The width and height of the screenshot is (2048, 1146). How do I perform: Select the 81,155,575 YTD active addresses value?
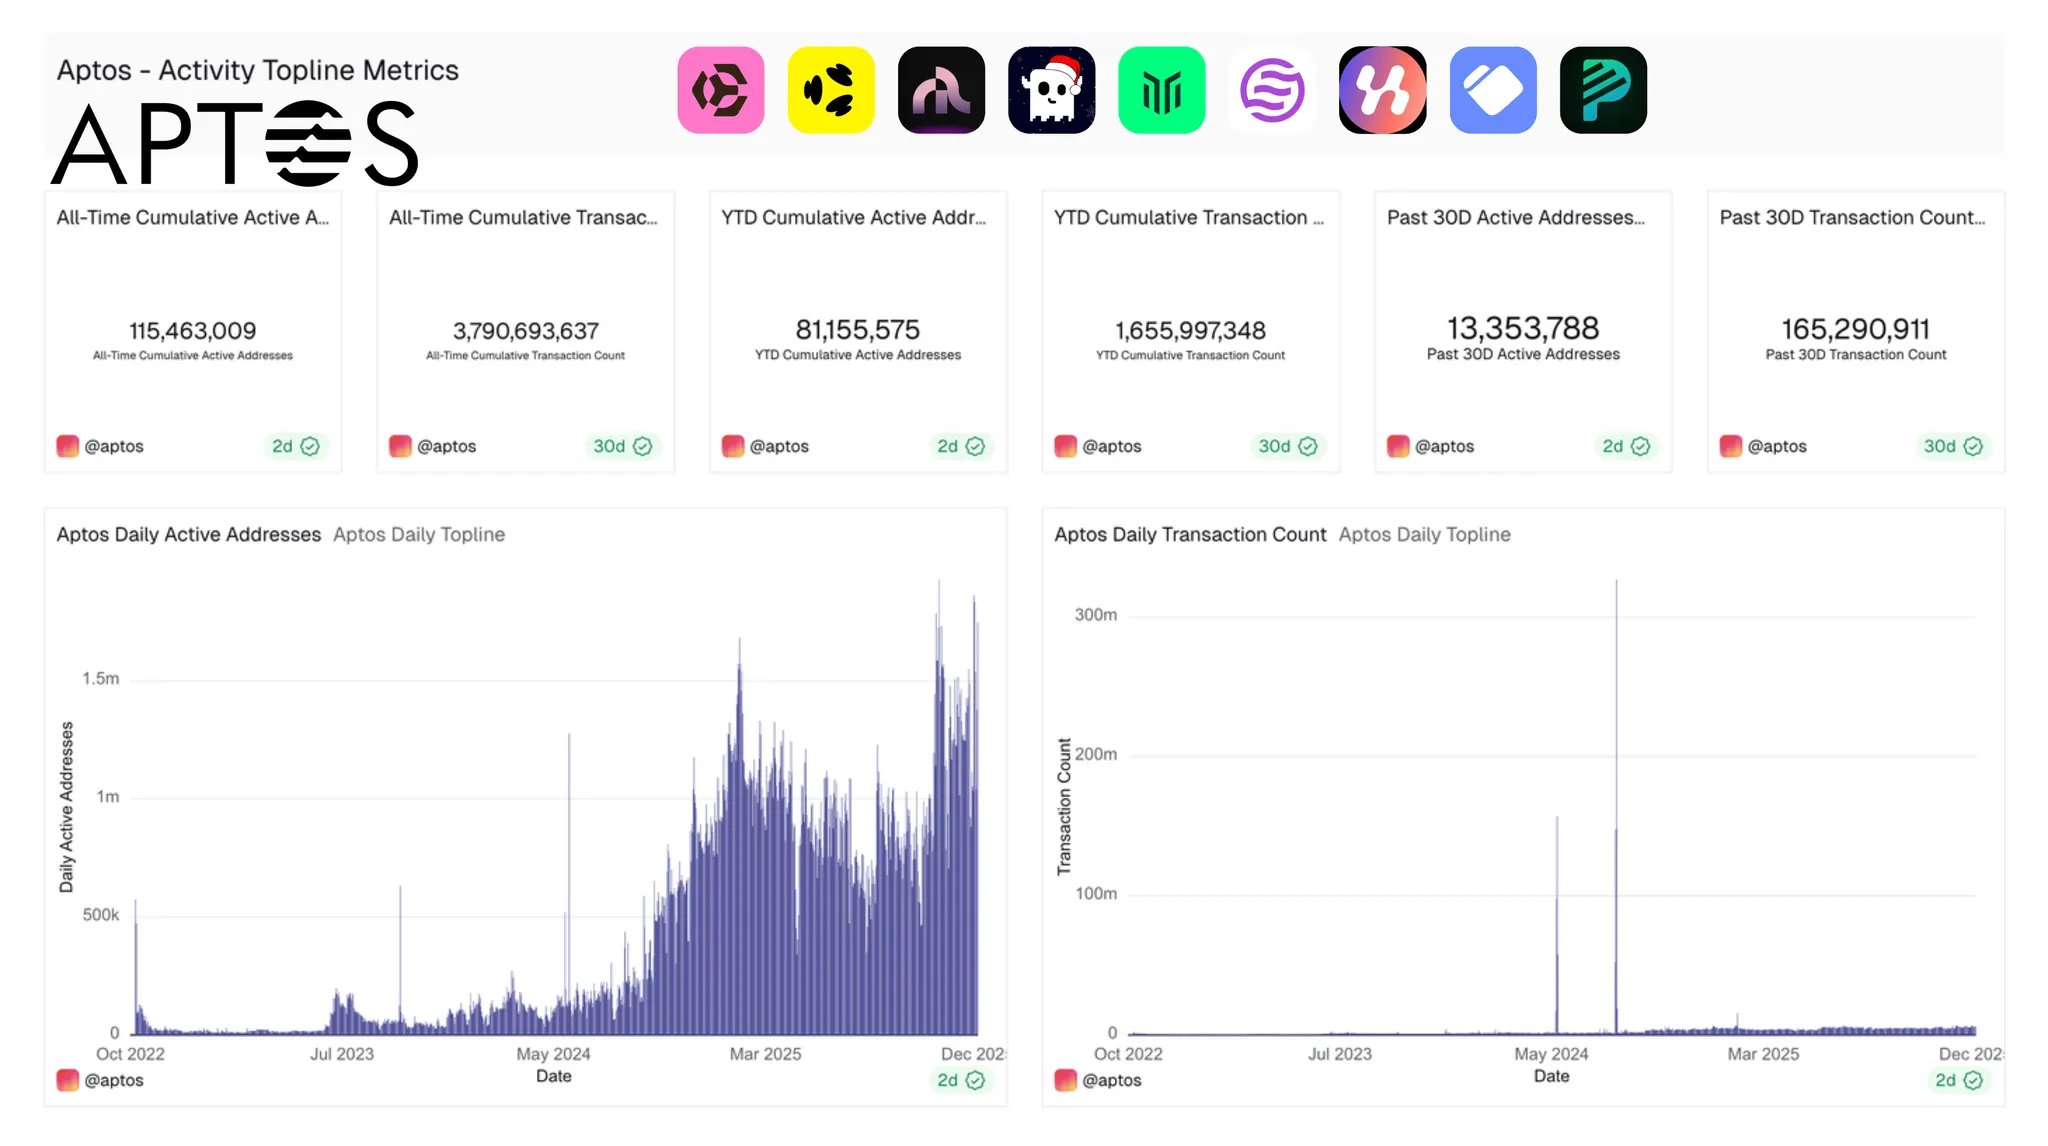point(857,330)
